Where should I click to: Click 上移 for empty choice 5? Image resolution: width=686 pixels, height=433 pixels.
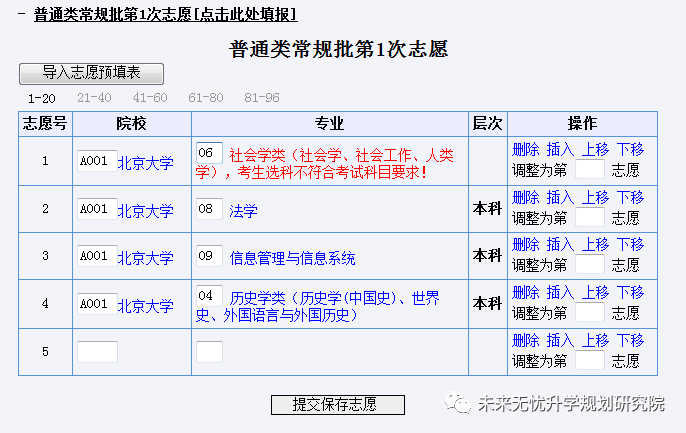(x=595, y=340)
